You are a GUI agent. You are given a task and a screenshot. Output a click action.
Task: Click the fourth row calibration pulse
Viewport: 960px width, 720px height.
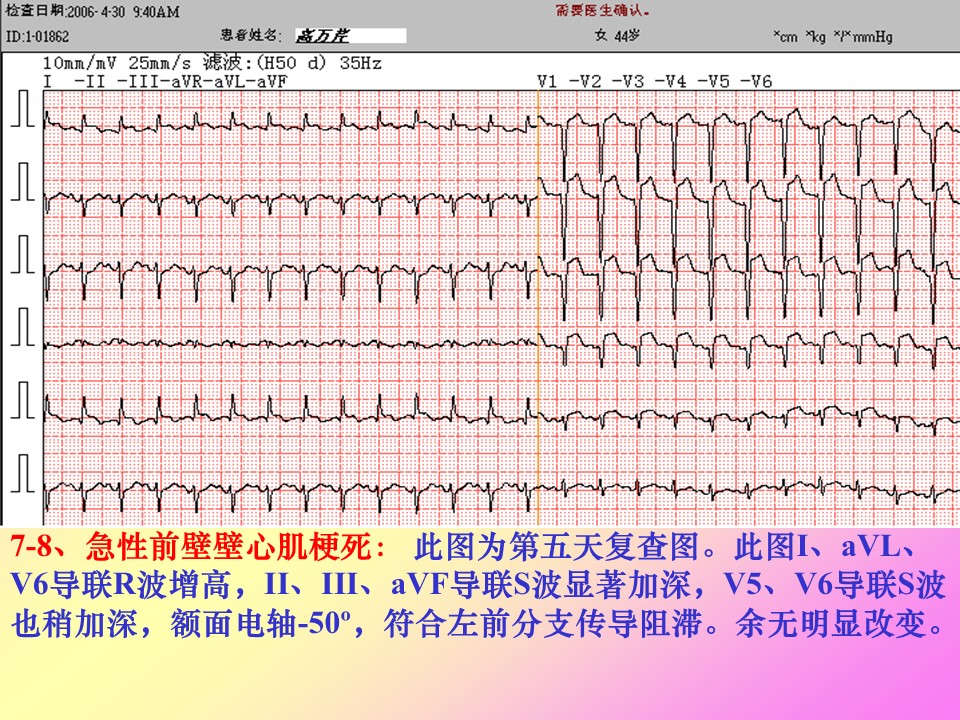pyautogui.click(x=24, y=327)
